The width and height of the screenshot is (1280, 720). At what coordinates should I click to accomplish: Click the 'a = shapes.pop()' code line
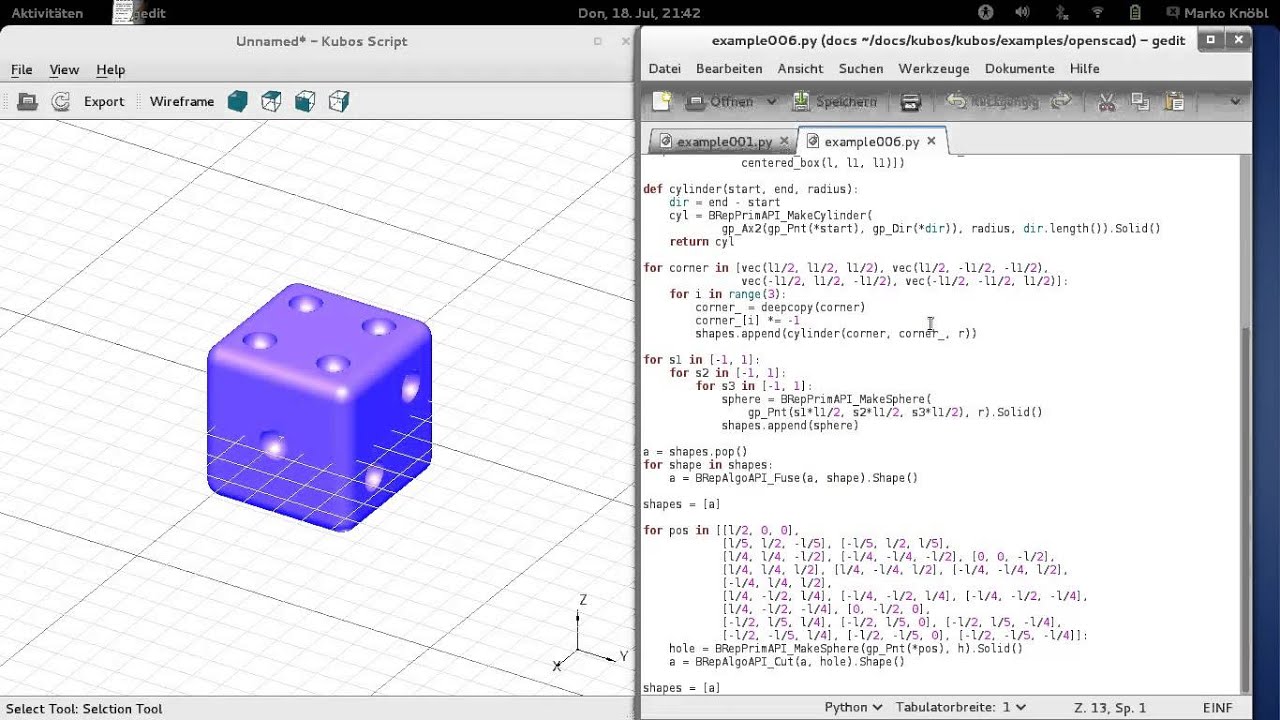(x=695, y=452)
